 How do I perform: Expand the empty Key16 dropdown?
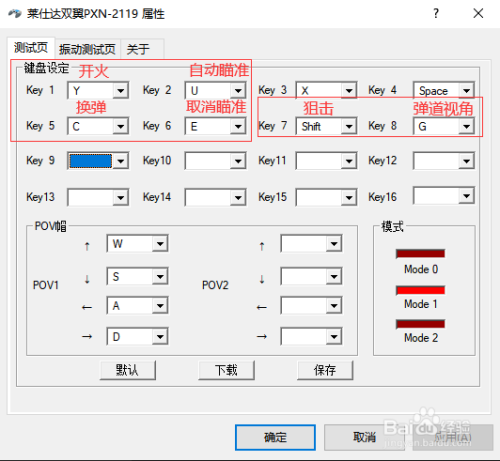444,196
